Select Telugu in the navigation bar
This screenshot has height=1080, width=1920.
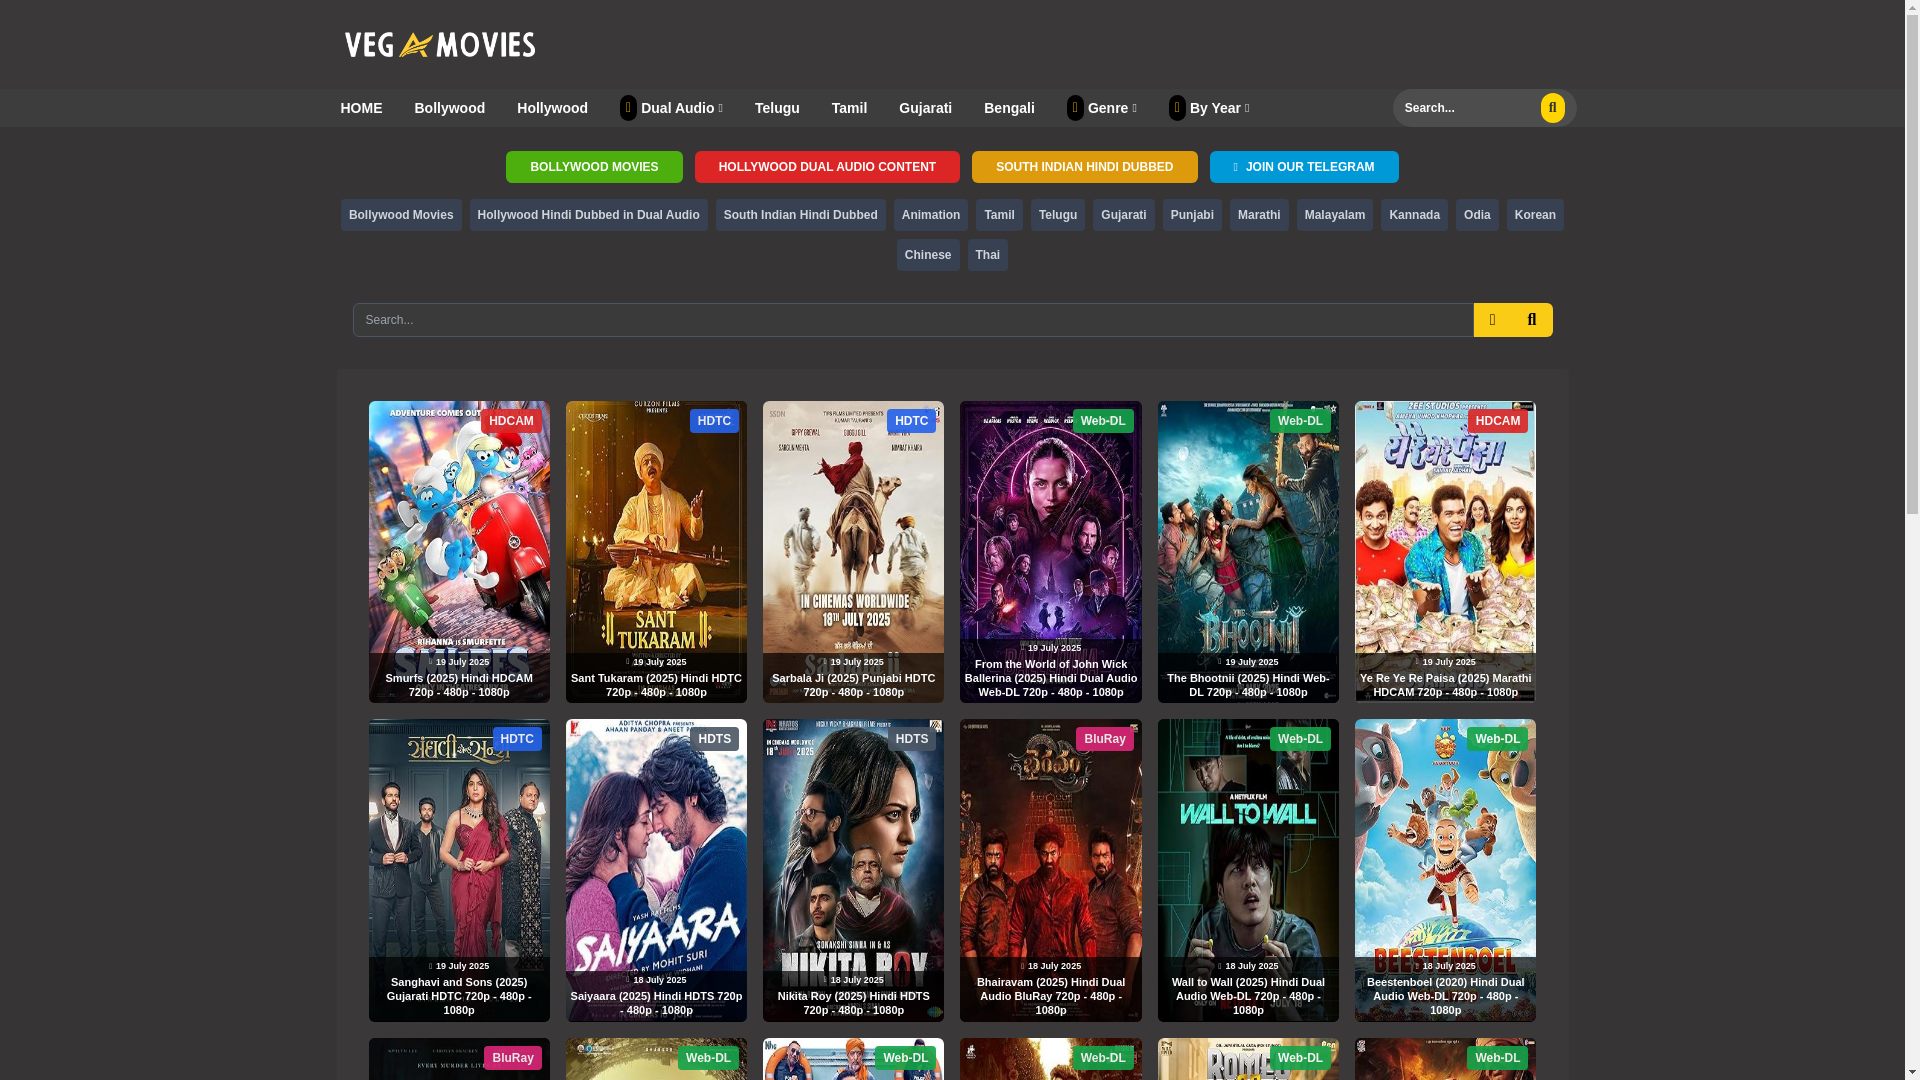[777, 108]
